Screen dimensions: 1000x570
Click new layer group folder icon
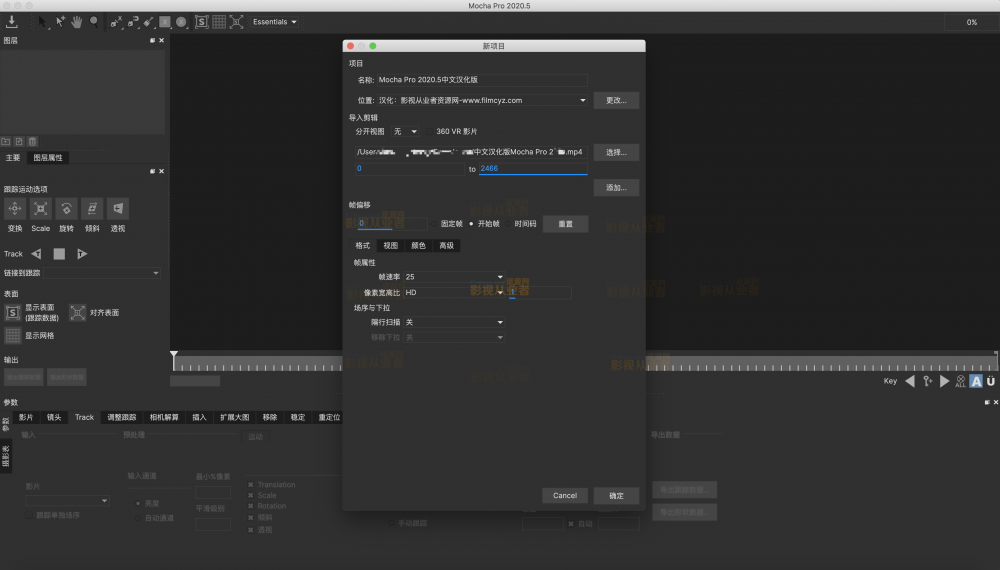point(6,142)
